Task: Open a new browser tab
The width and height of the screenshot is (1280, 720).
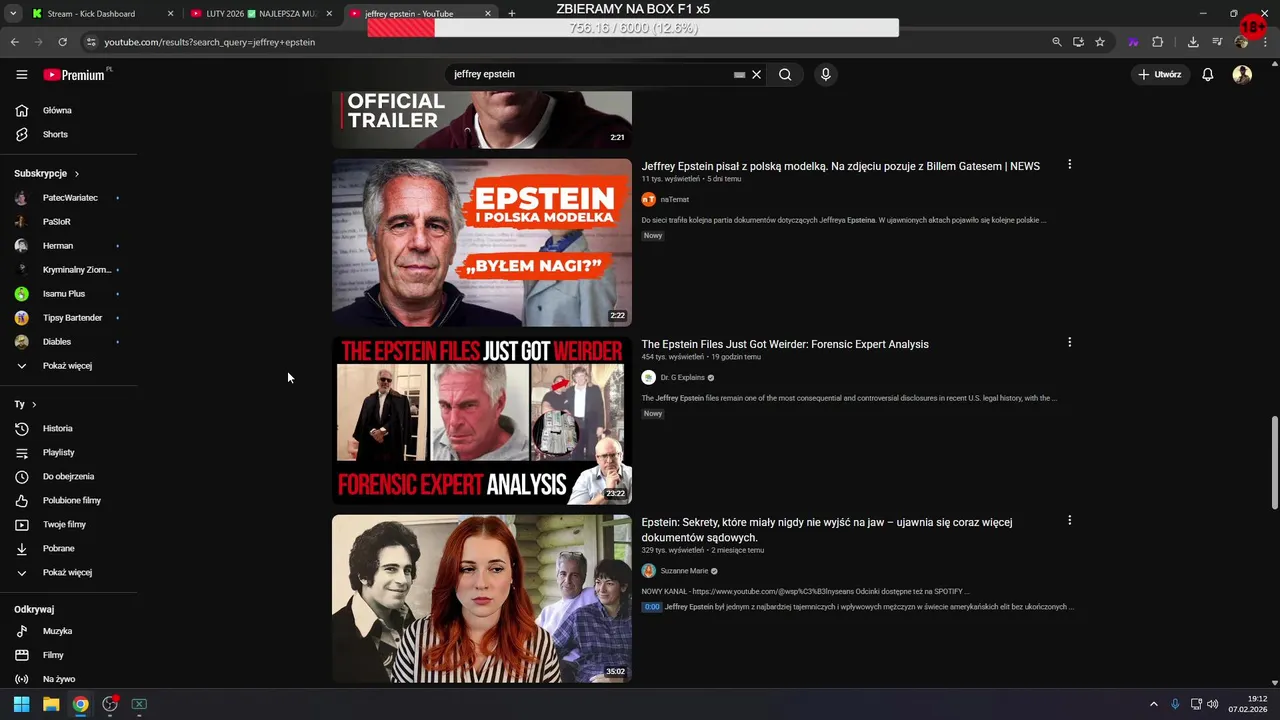Action: [x=512, y=14]
